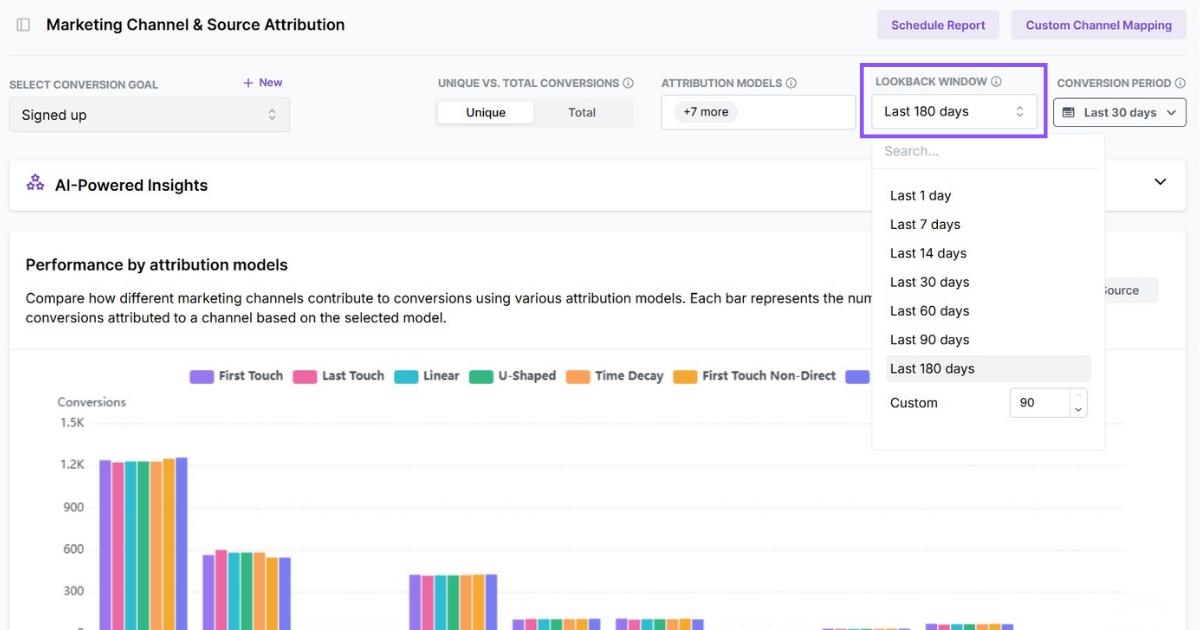
Task: Select Last 7 days option
Action: [x=925, y=224]
